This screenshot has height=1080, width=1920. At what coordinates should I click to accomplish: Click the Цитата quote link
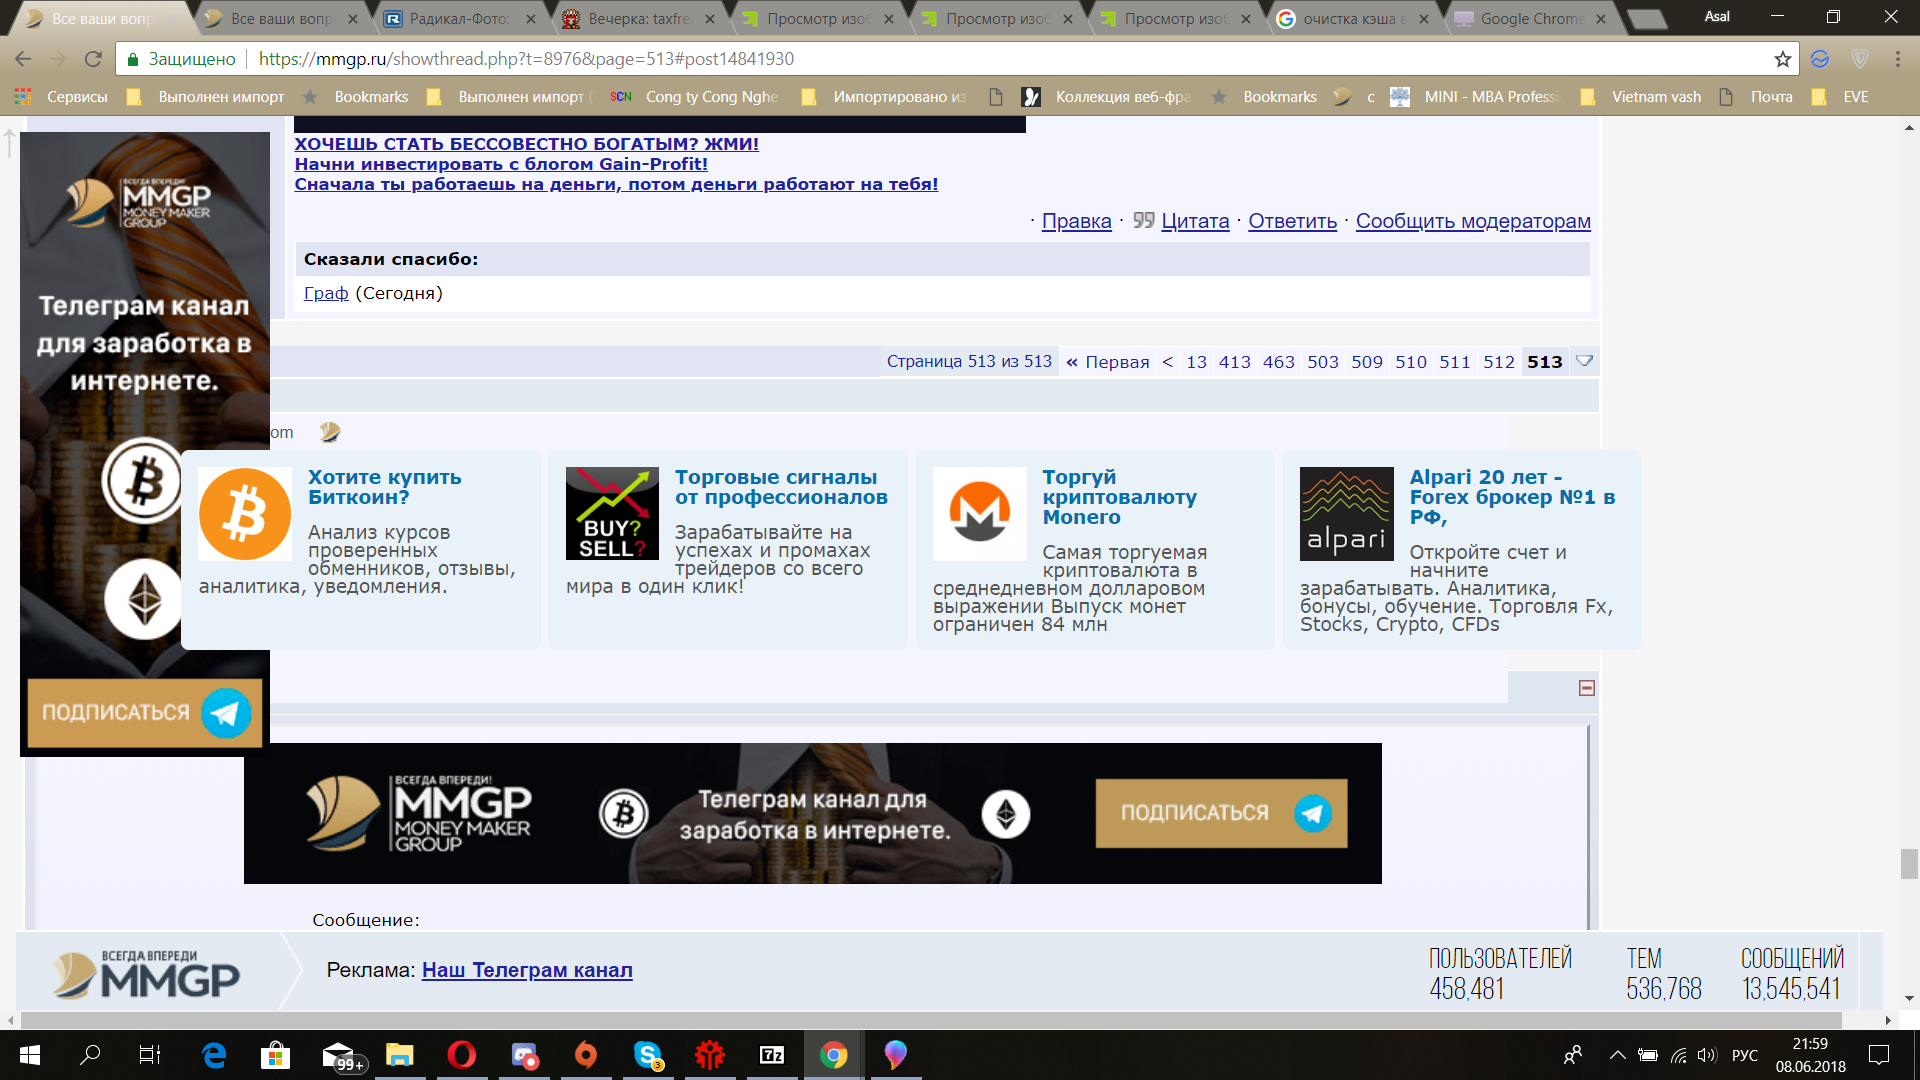click(1194, 221)
